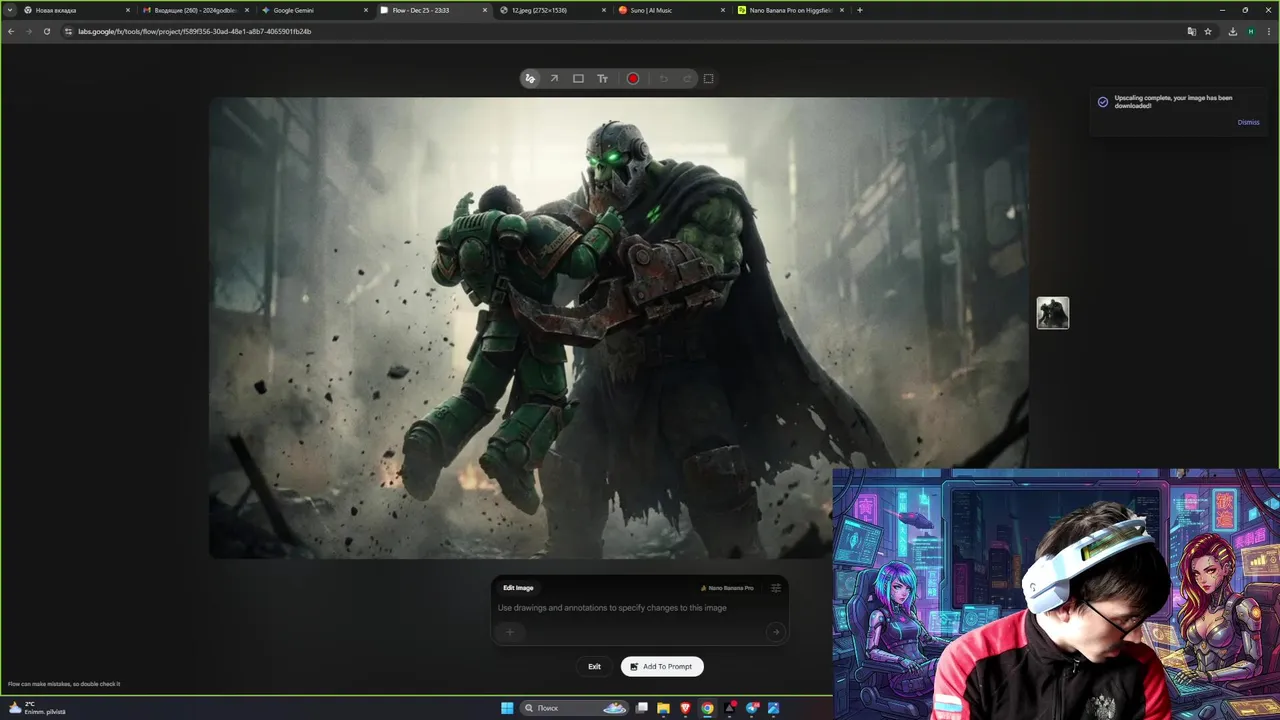The width and height of the screenshot is (1280, 720).
Task: Open the Windows Start menu
Action: (507, 708)
